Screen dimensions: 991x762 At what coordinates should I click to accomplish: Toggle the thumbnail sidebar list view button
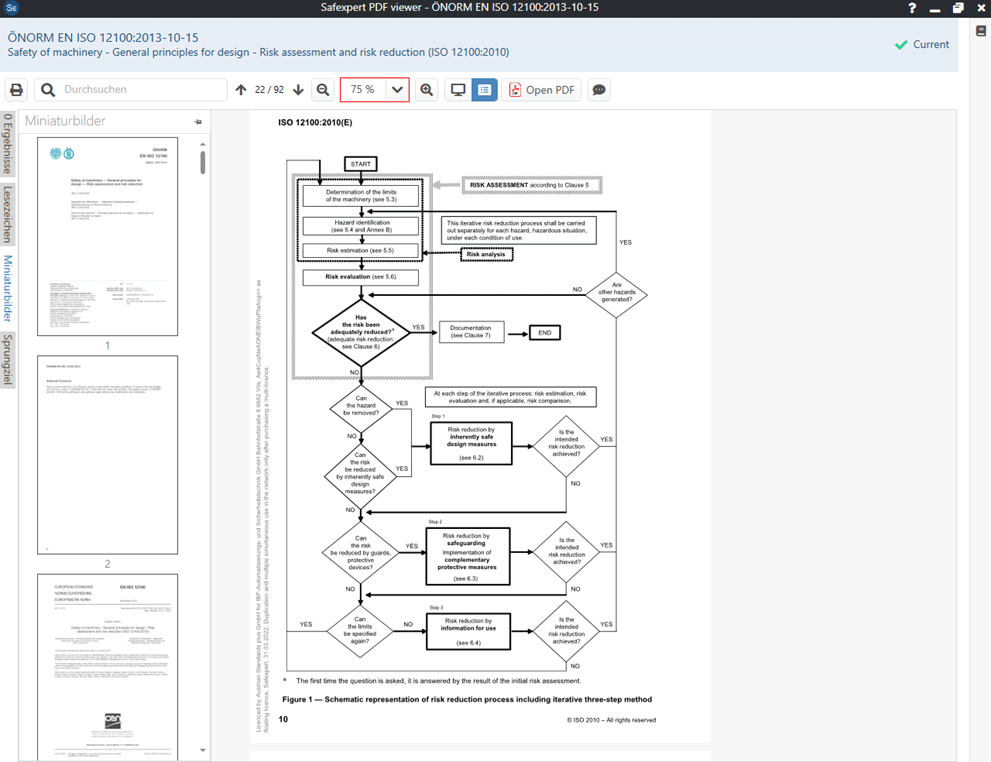[x=485, y=90]
